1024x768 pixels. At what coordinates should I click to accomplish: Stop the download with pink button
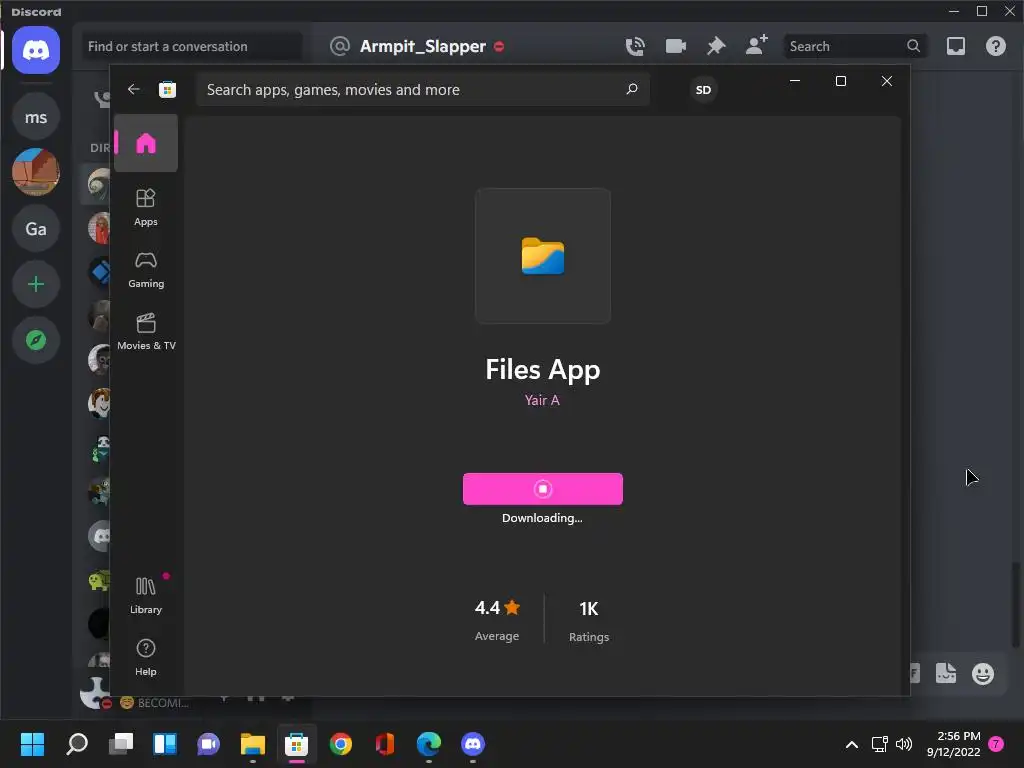click(x=543, y=488)
